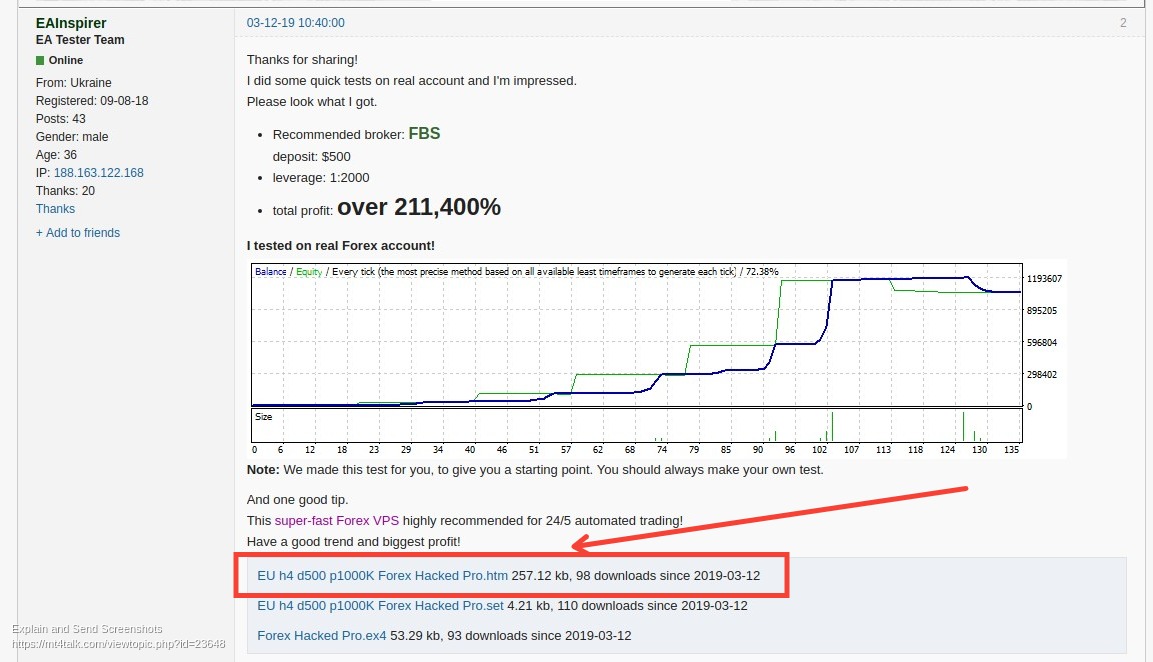Screen dimensions: 1153x662
Task: Click the 'I tested on real Forex account!' heading
Action: pyautogui.click(x=340, y=246)
